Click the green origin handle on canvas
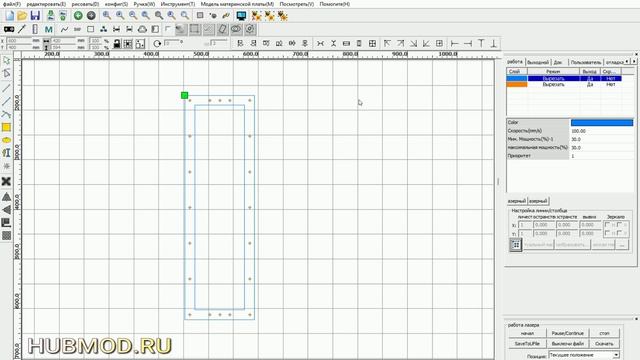The image size is (640, 360). [184, 95]
